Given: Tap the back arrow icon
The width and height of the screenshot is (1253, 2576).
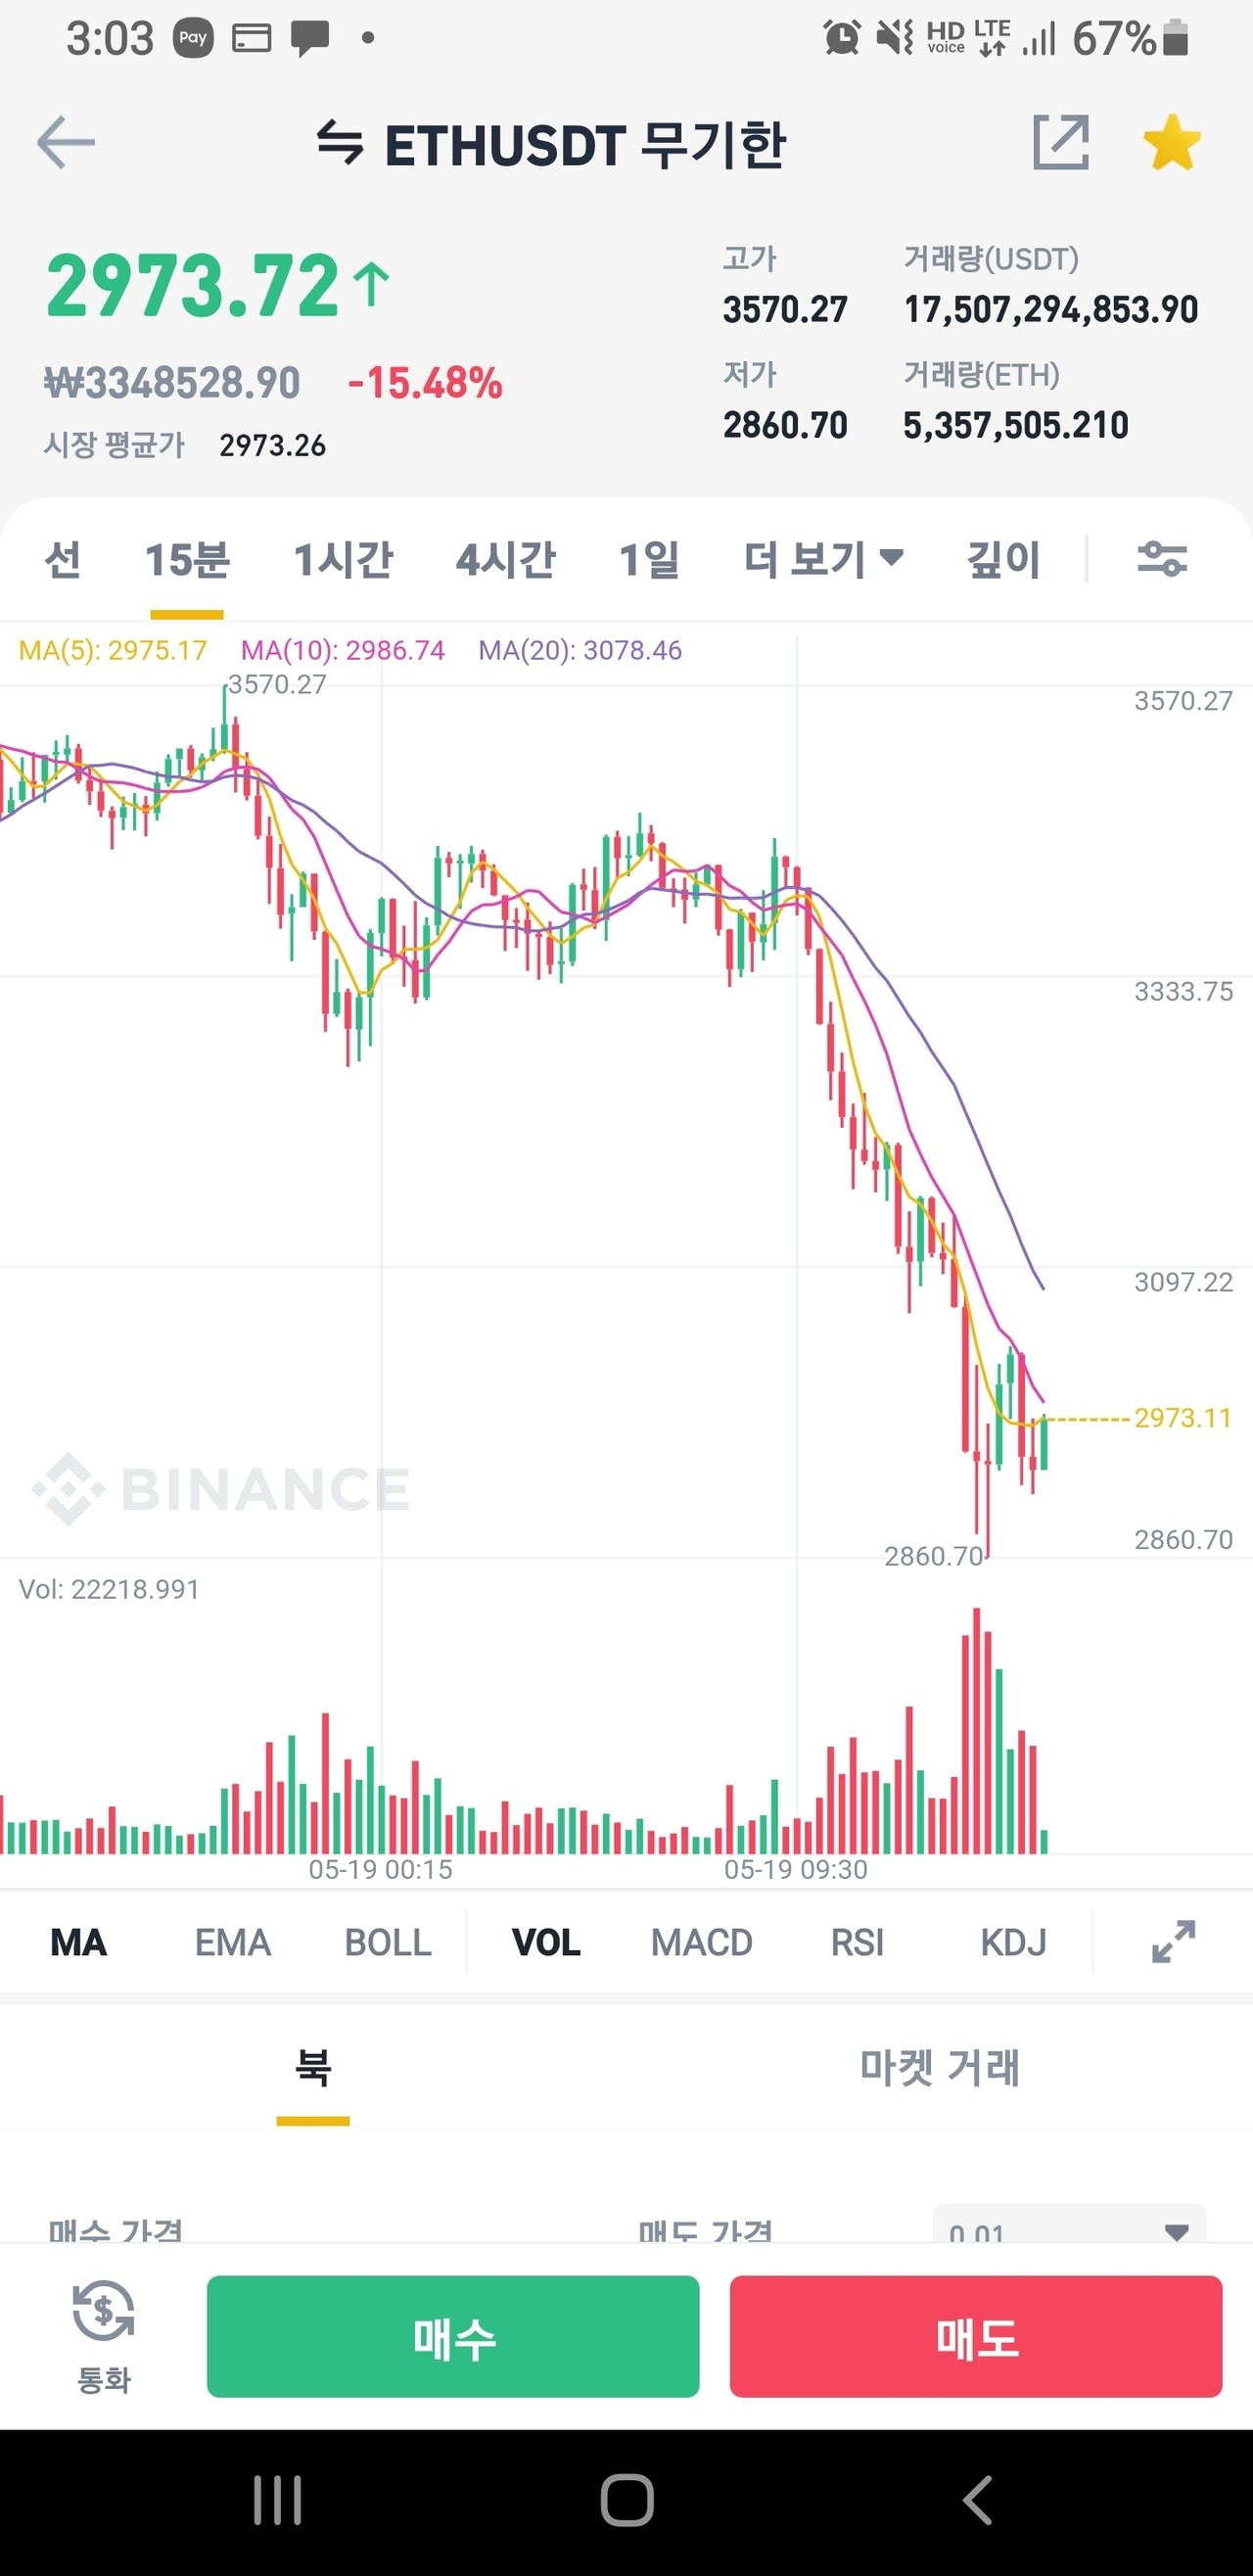Looking at the screenshot, I should (x=66, y=143).
